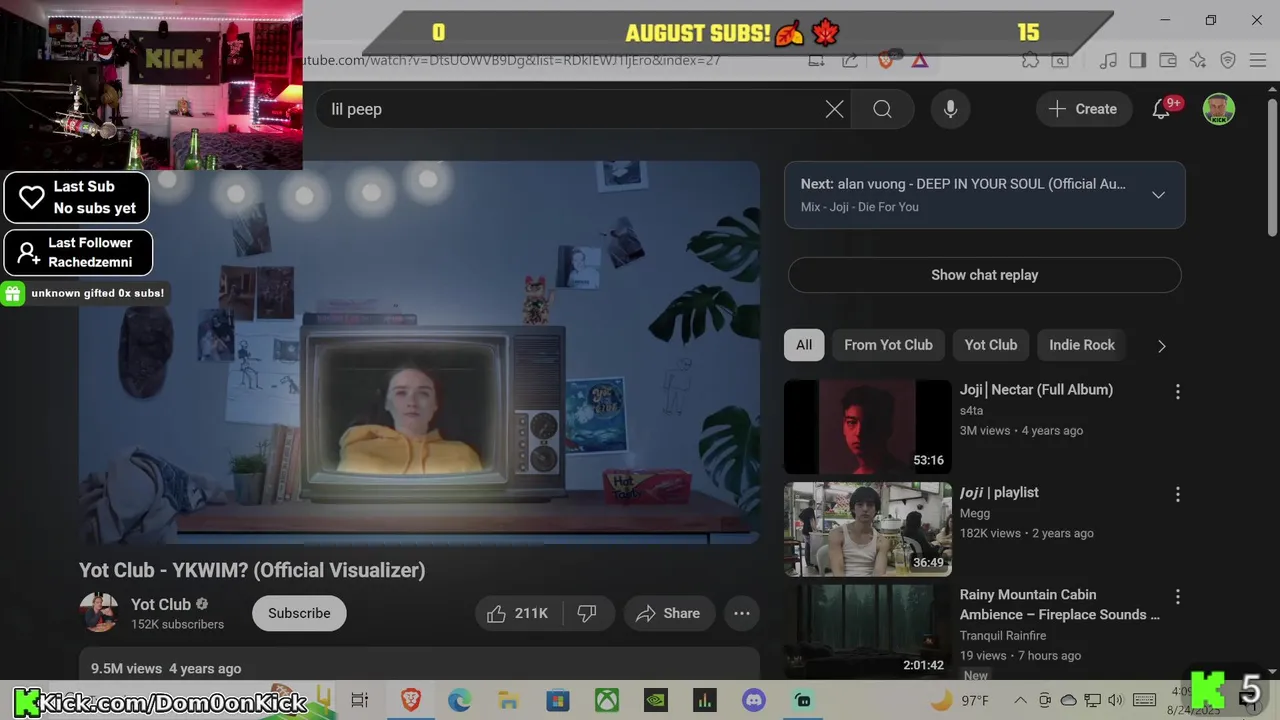
Task: Click the YouTube search magnifier button
Action: coord(882,109)
